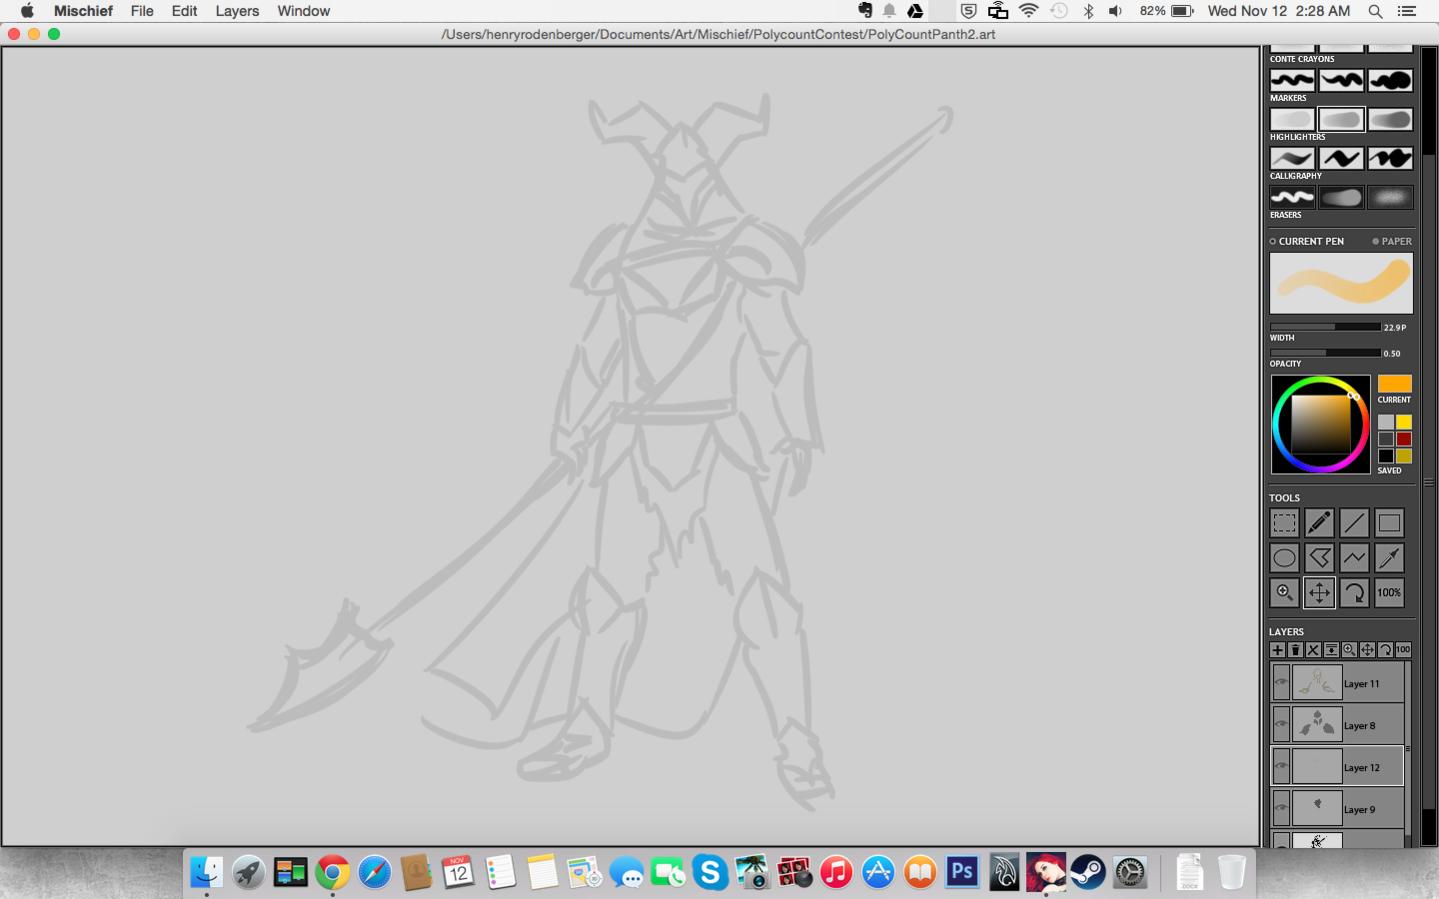Select the rotate canvas tool in Tools
This screenshot has height=899, width=1439.
coord(1354,593)
